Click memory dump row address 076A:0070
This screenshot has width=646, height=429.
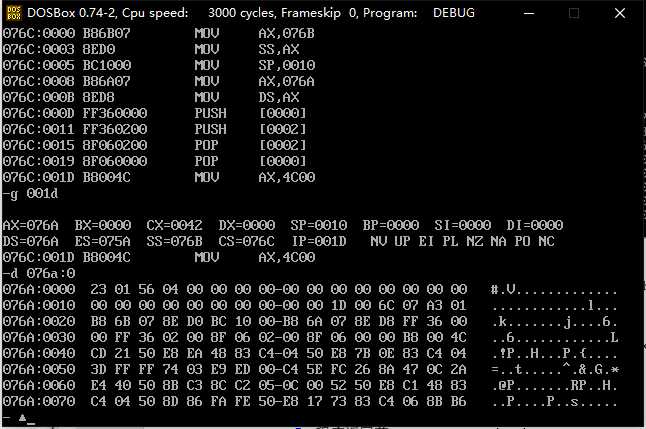pyautogui.click(x=39, y=401)
